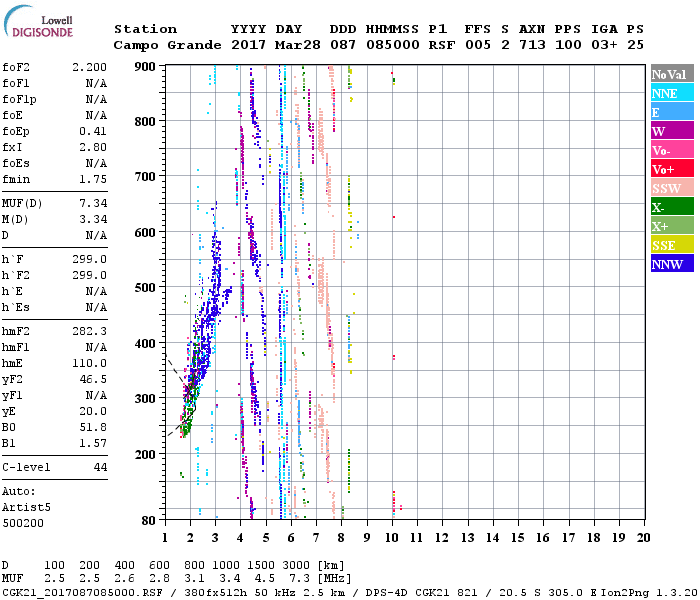Click the h`F value 299.0

pyautogui.click(x=89, y=259)
